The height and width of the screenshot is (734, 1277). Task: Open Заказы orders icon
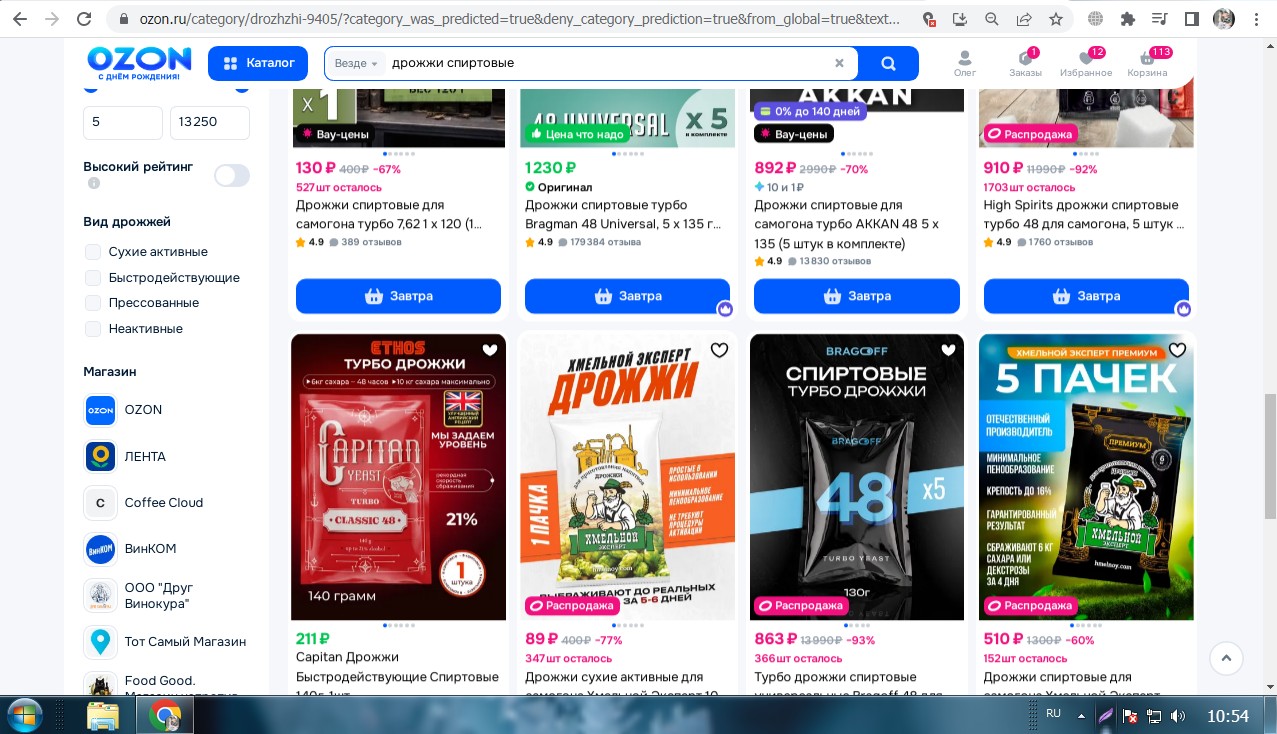pyautogui.click(x=1025, y=63)
